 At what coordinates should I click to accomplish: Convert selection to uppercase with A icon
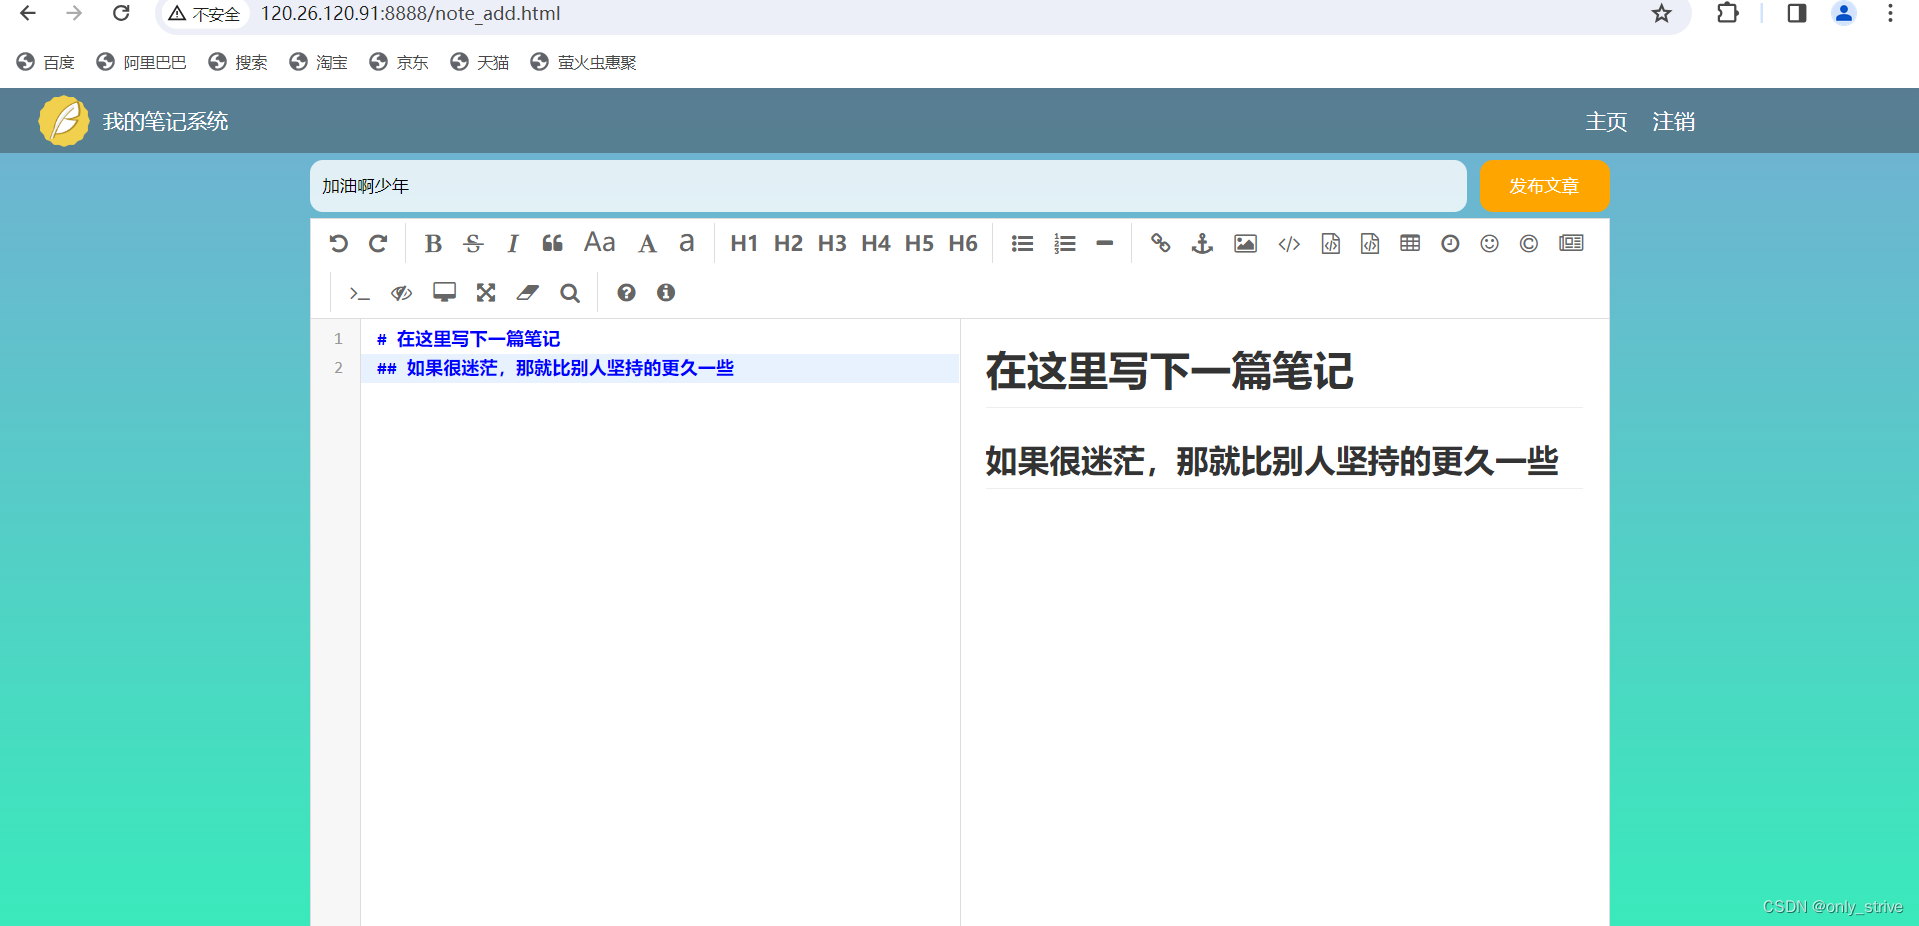[647, 243]
